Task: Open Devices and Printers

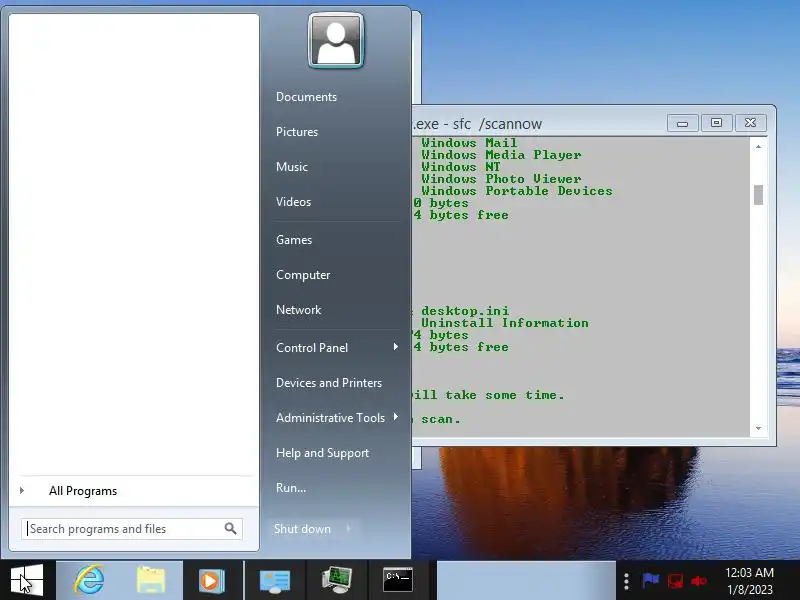Action: 329,383
